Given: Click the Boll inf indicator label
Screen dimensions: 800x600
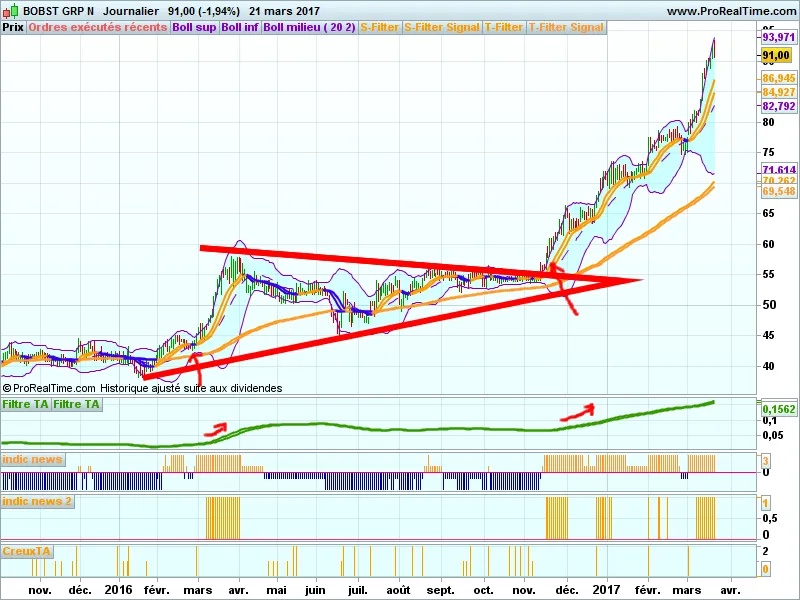Looking at the screenshot, I should click(240, 27).
